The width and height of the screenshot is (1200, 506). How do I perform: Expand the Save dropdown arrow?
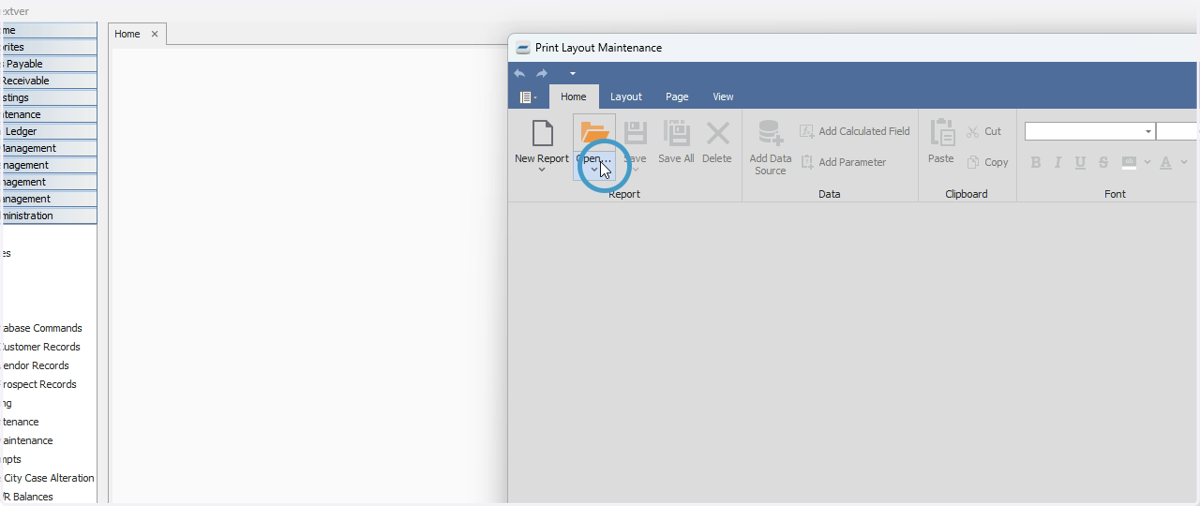tap(635, 170)
